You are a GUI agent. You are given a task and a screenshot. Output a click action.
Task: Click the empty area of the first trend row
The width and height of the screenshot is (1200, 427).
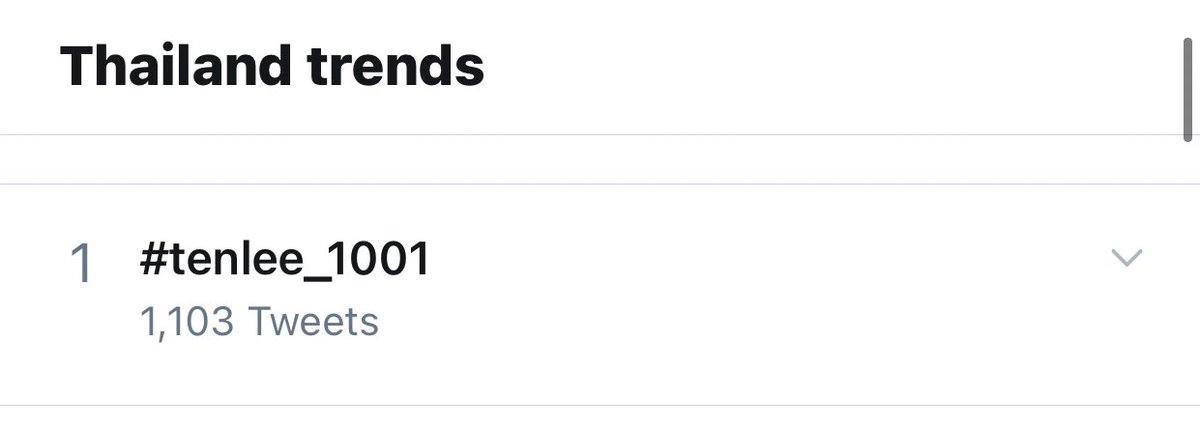coord(750,294)
